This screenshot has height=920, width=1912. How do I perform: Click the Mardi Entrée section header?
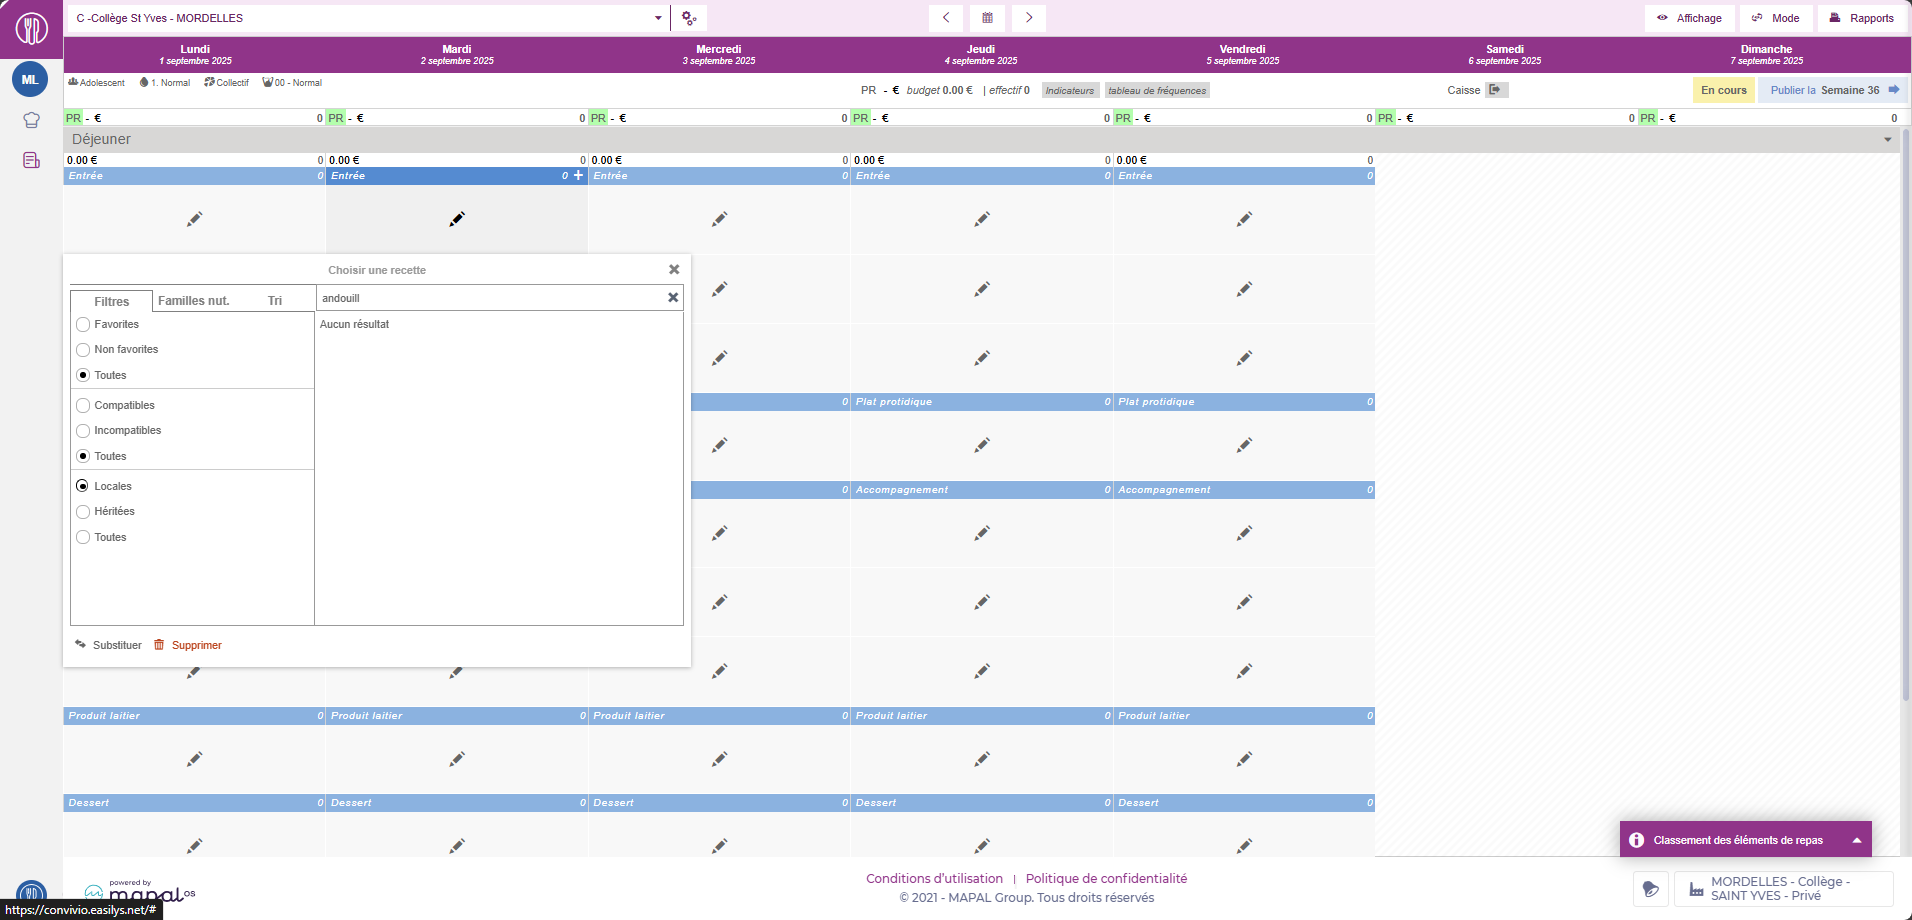click(x=457, y=175)
